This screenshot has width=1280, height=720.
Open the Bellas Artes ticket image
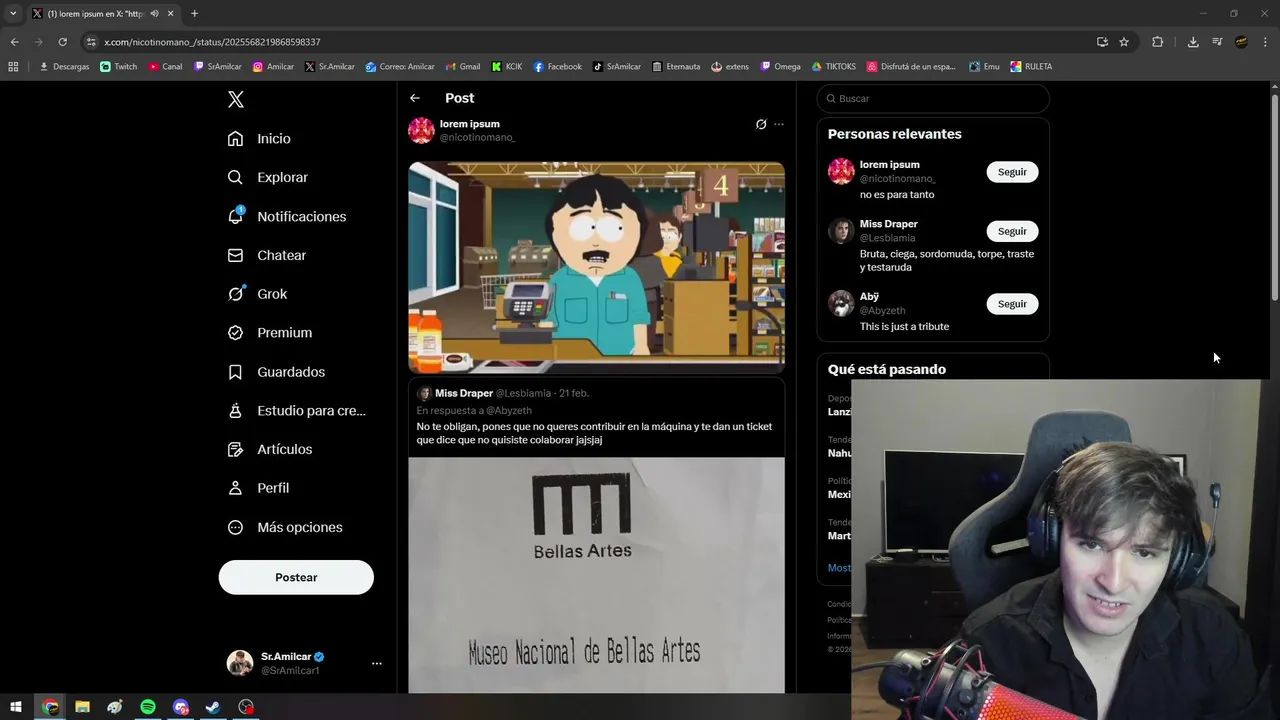click(596, 575)
